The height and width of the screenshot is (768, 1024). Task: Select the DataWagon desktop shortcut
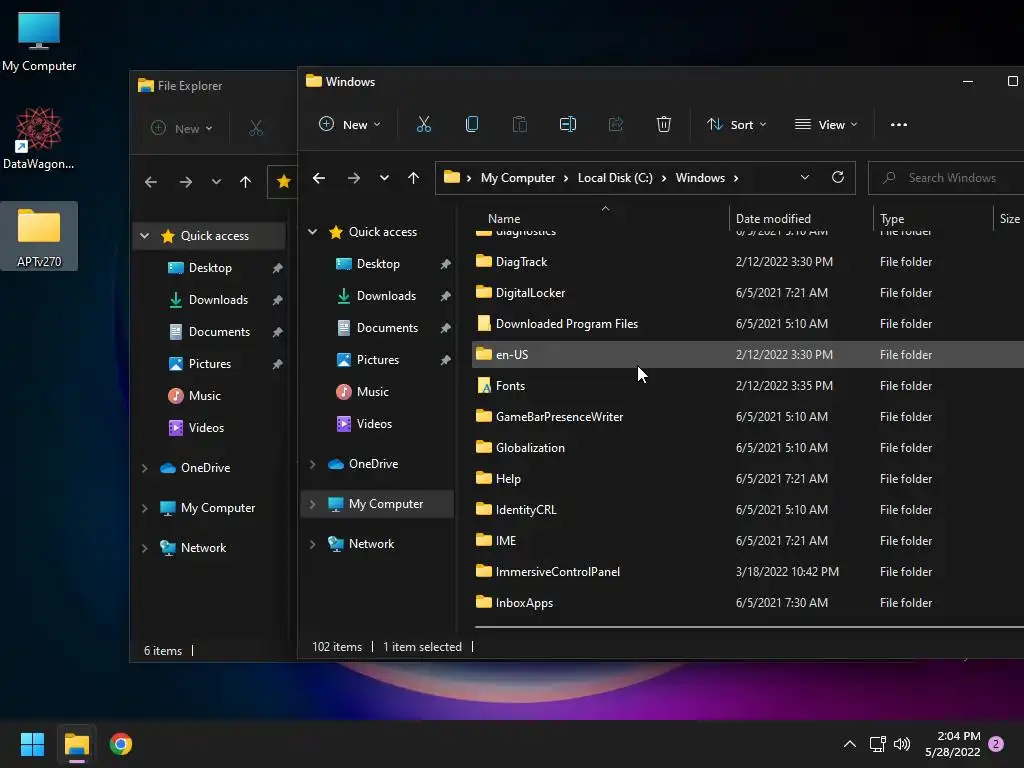pyautogui.click(x=39, y=139)
